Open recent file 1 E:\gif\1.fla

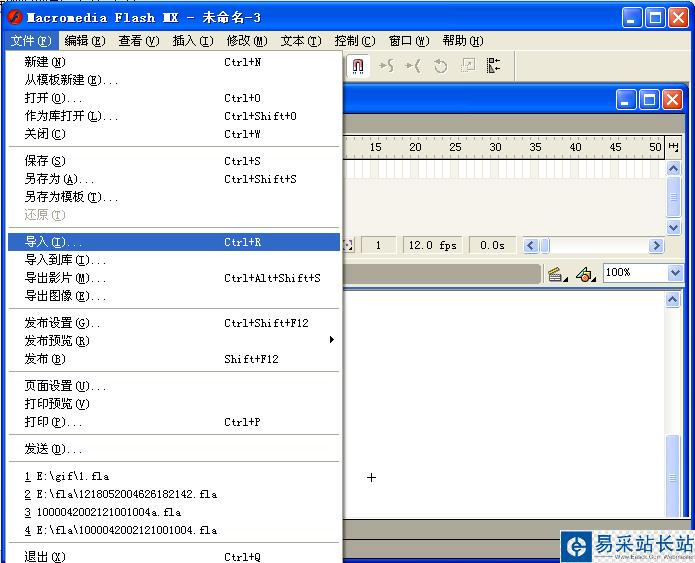[174, 476]
